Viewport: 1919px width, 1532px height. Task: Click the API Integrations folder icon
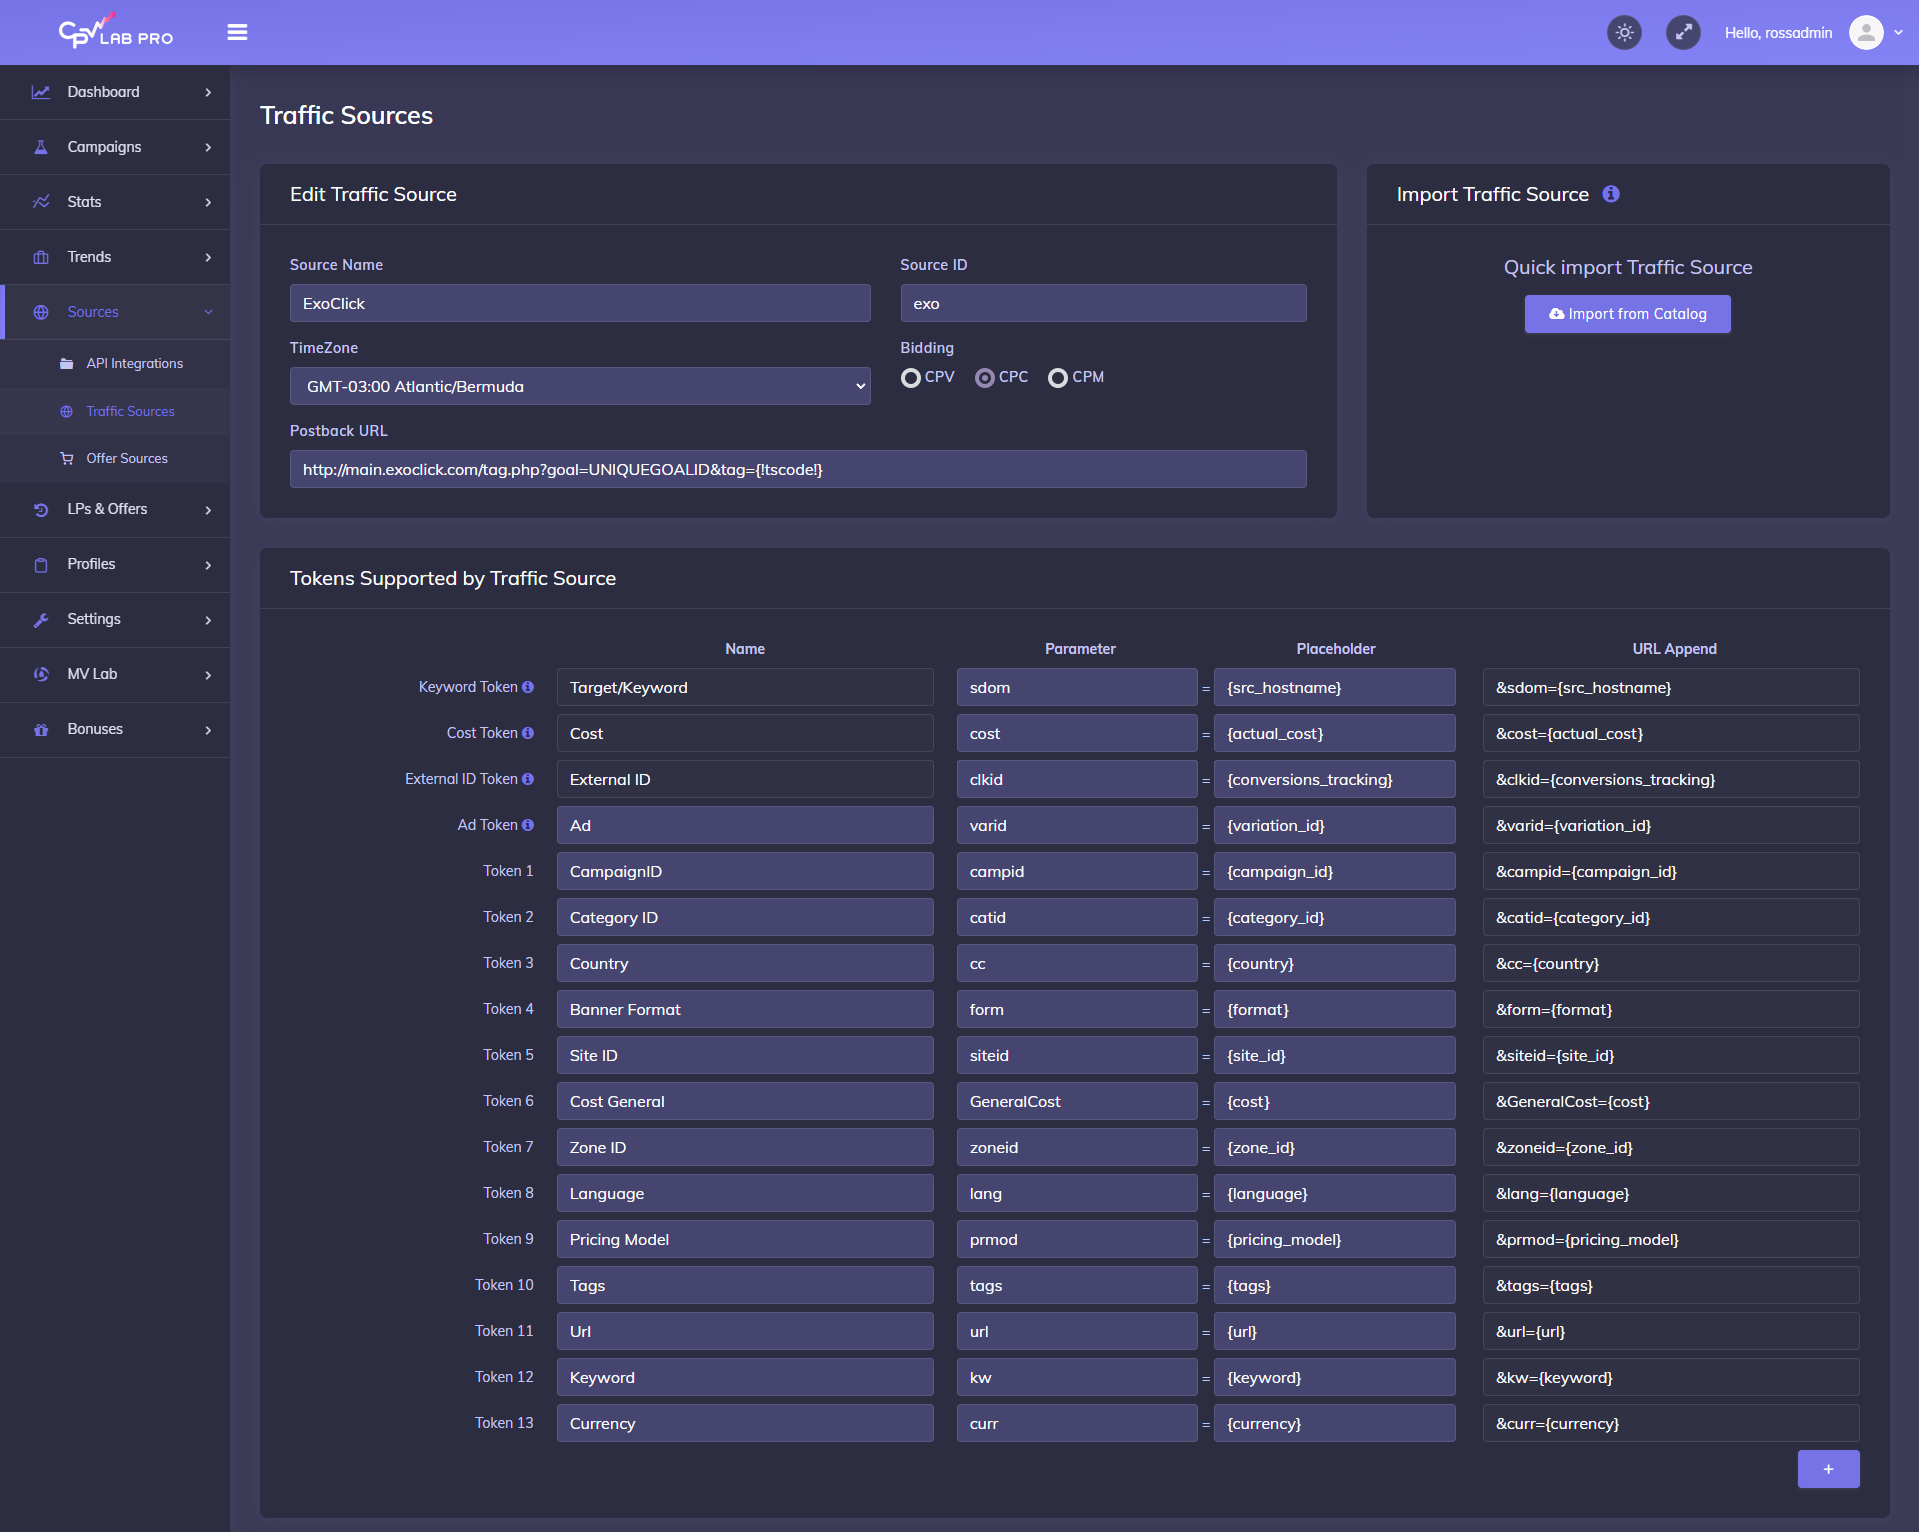tap(66, 364)
